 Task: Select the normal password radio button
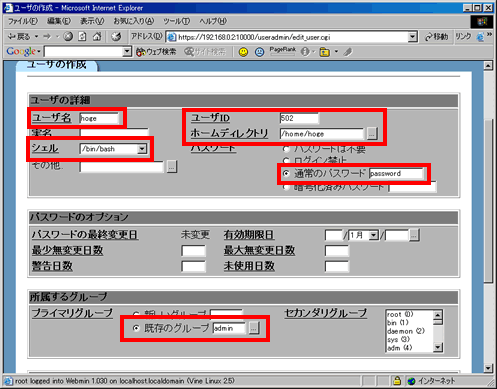click(x=286, y=173)
